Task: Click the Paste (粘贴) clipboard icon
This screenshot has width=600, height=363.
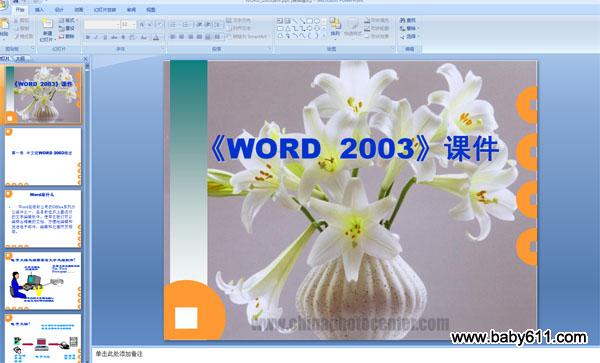Action: 4,24
